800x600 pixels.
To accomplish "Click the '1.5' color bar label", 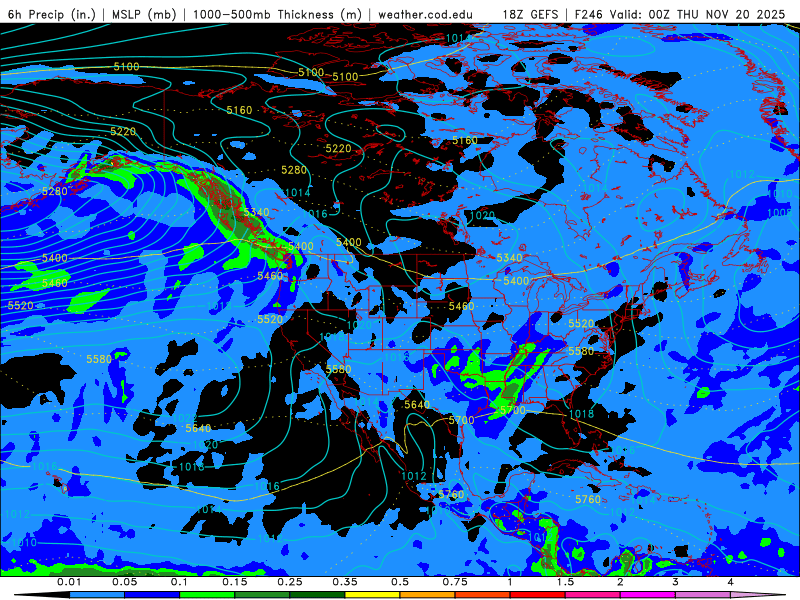I will 565,582.
